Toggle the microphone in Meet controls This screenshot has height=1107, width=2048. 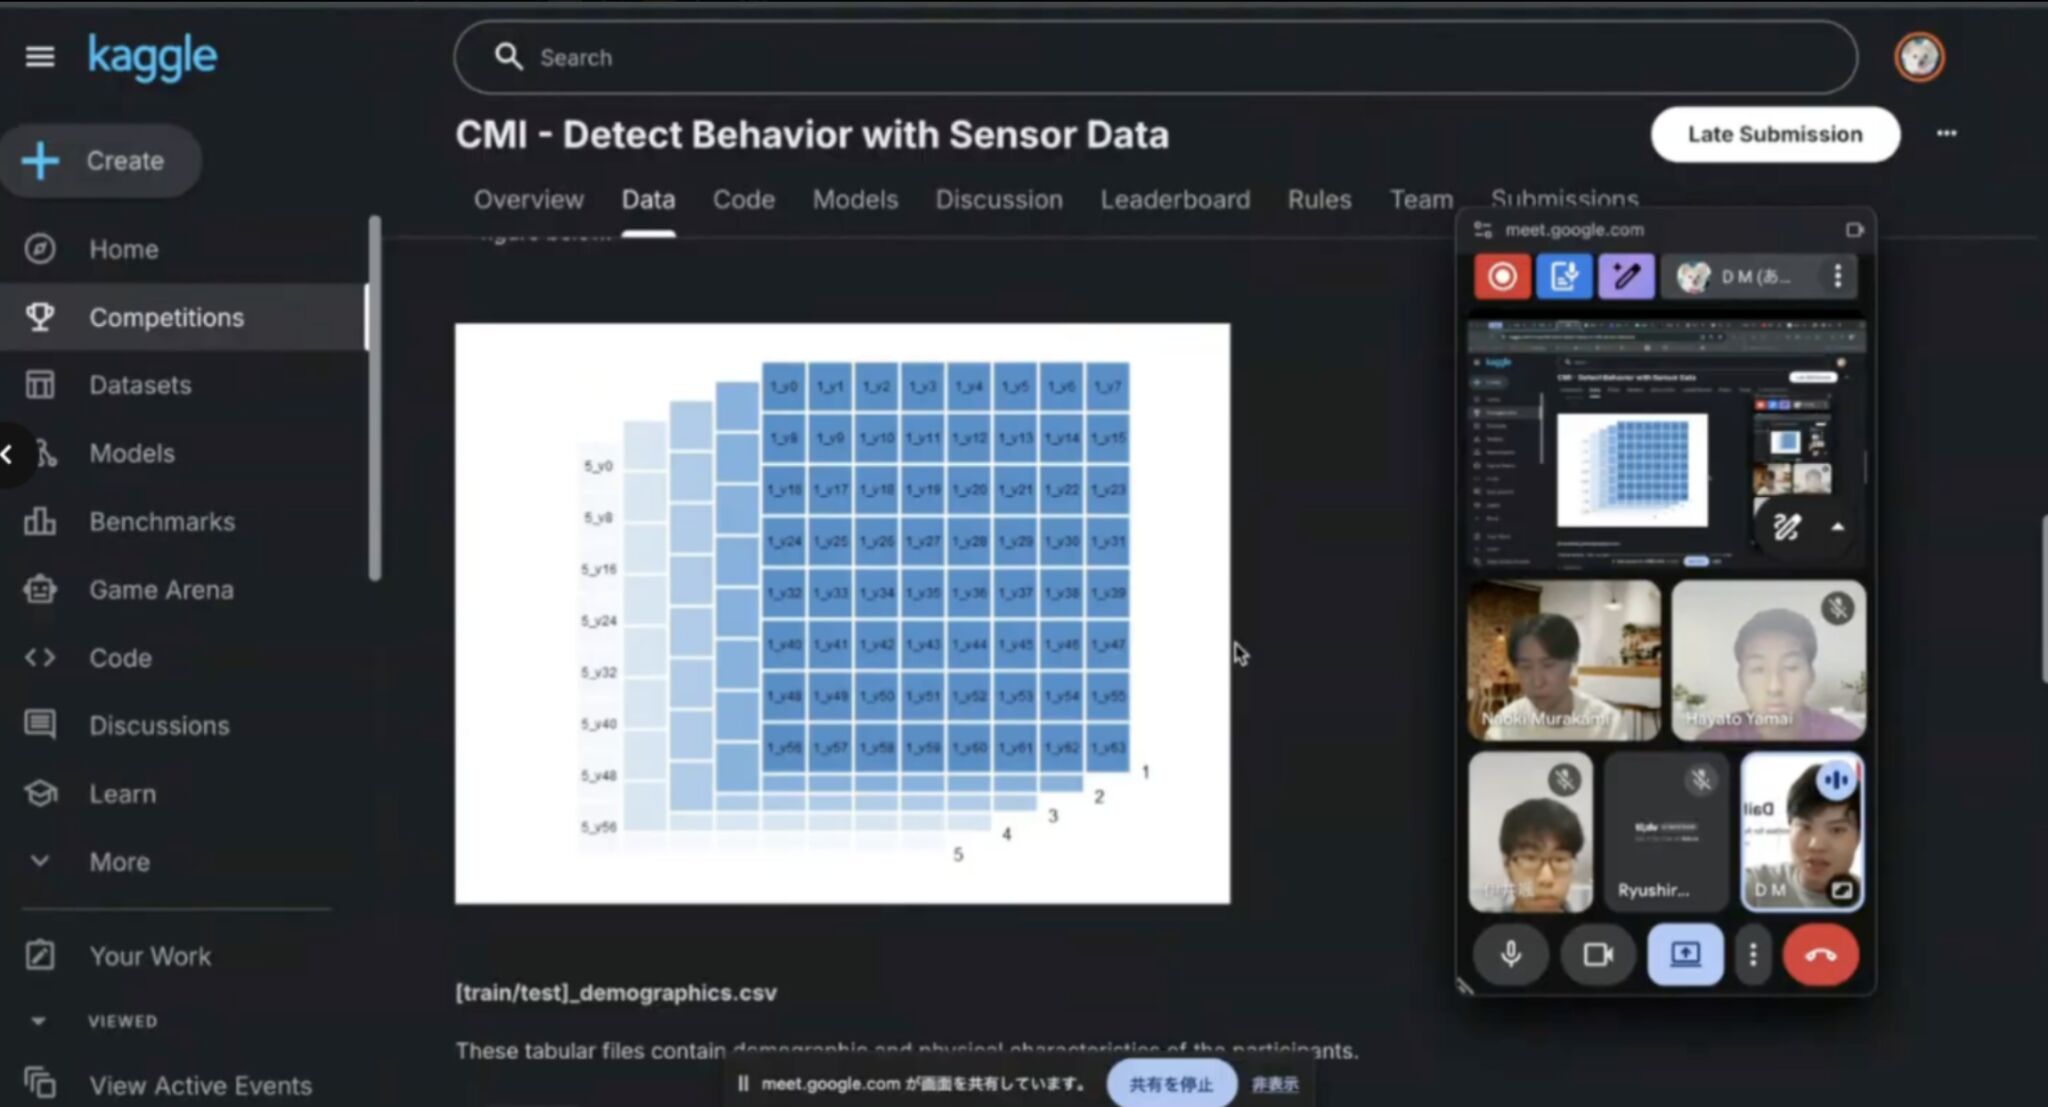point(1511,955)
